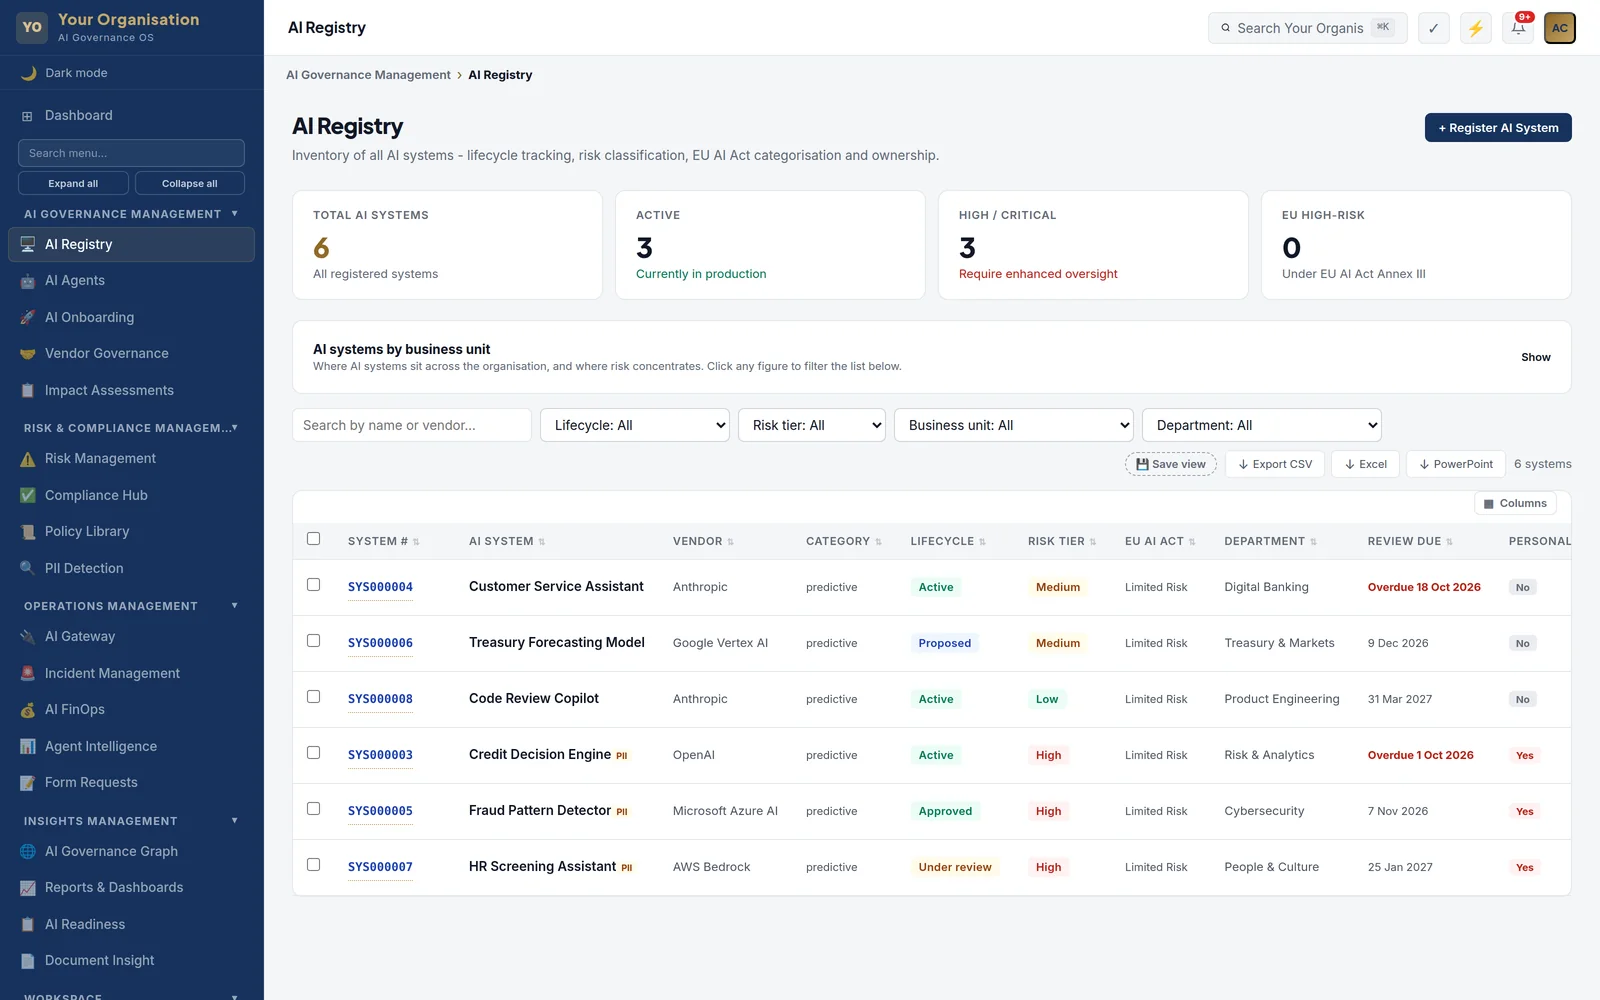Check the box for Customer Service Assistant row

[313, 585]
